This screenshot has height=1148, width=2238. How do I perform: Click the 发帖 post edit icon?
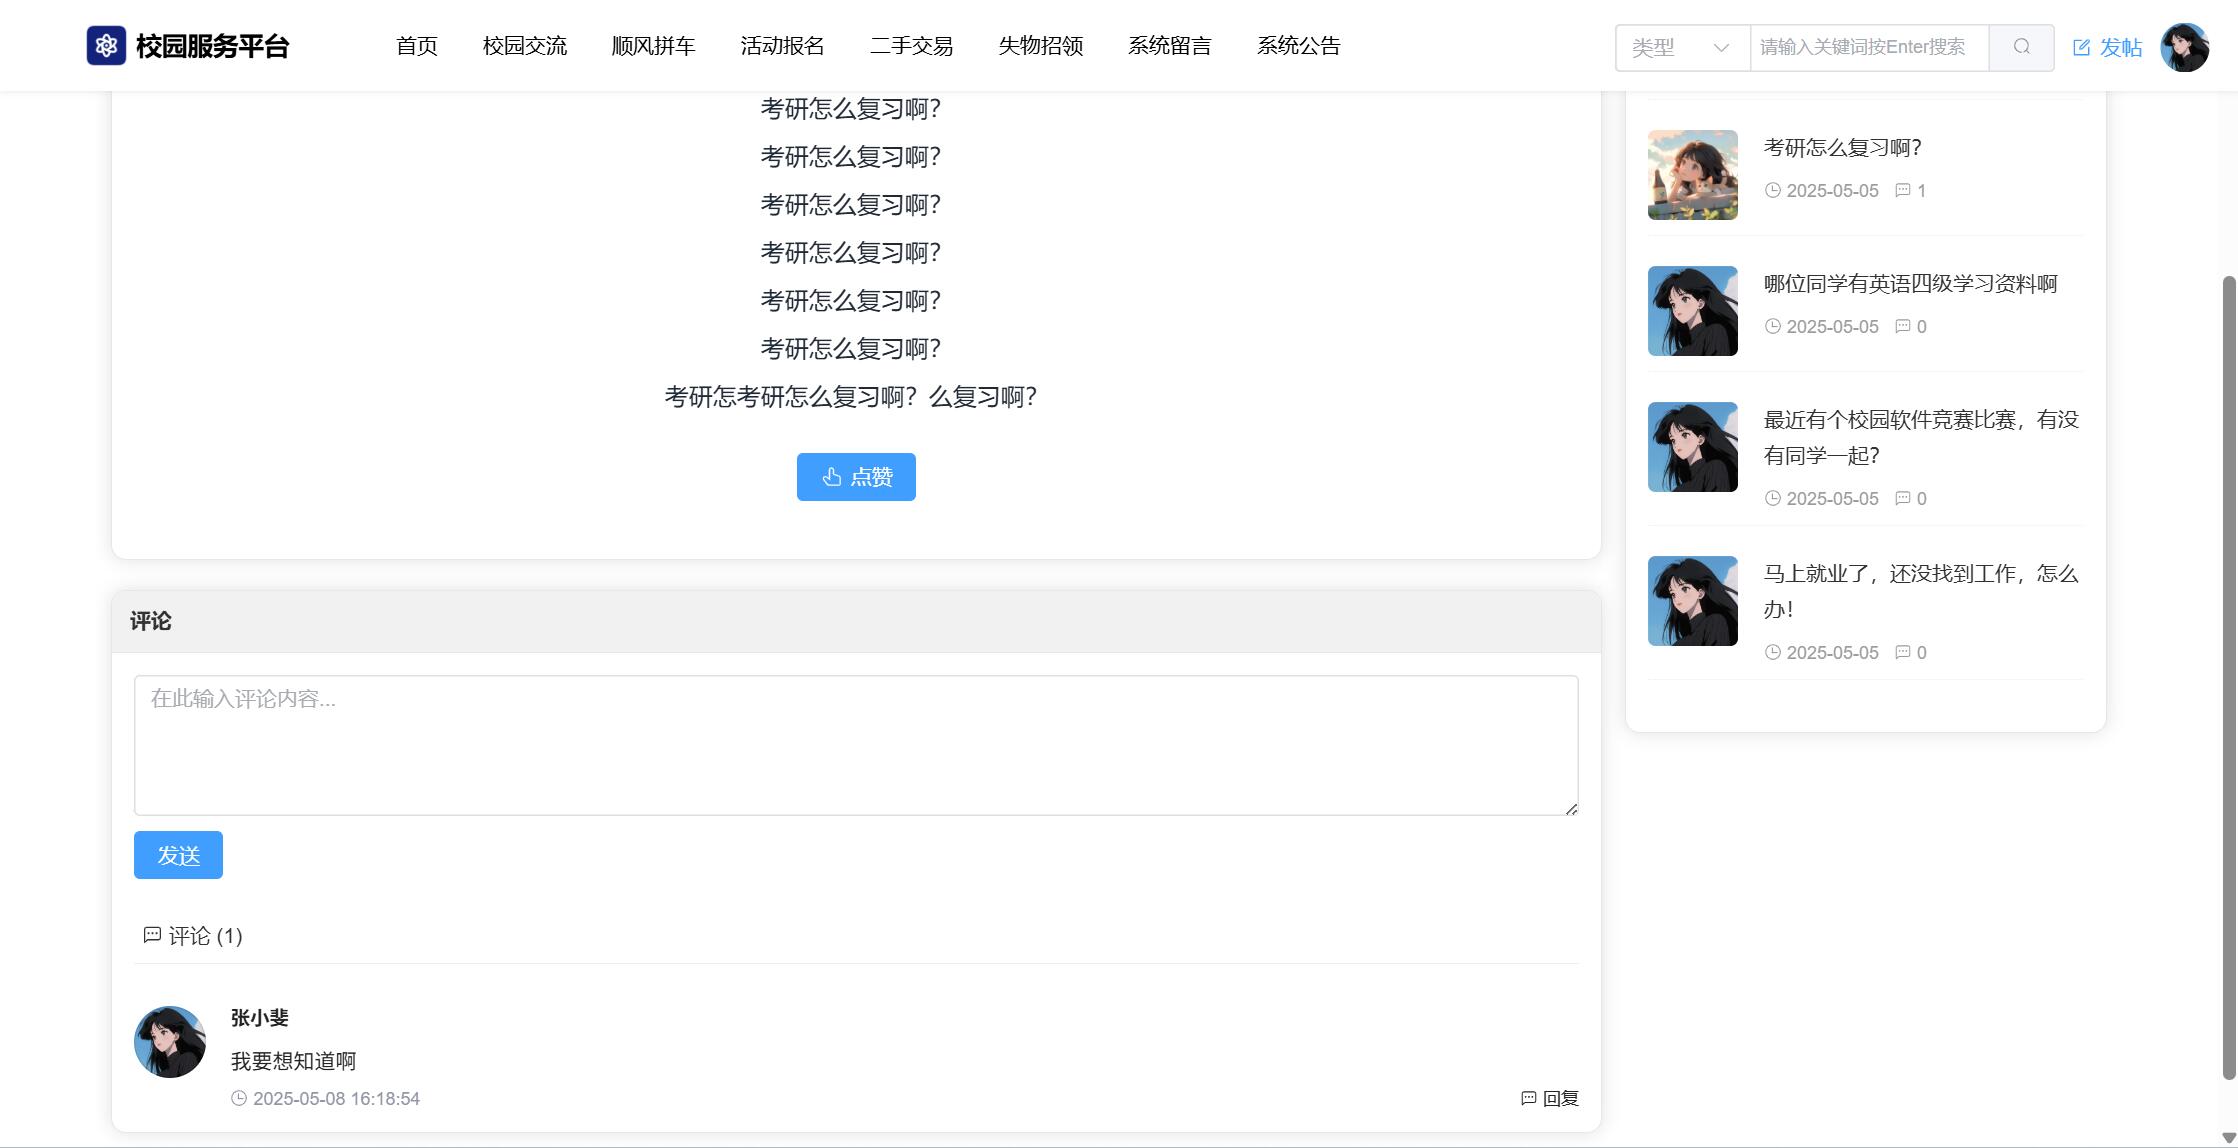(2081, 47)
